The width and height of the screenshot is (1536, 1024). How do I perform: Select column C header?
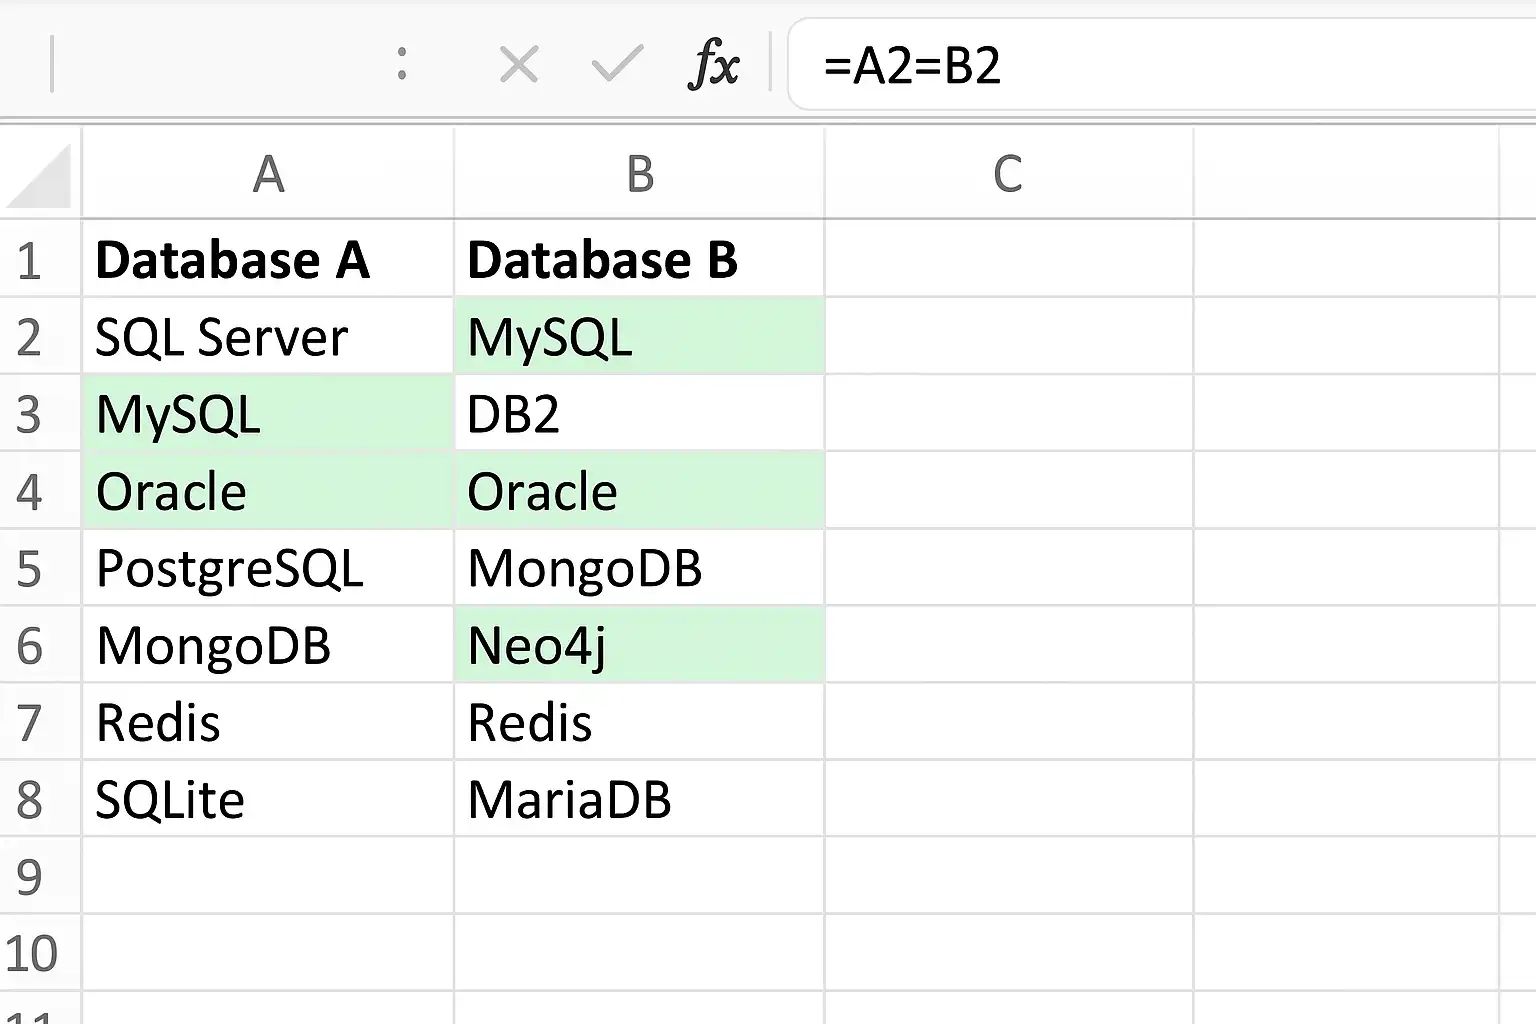[x=1008, y=174]
